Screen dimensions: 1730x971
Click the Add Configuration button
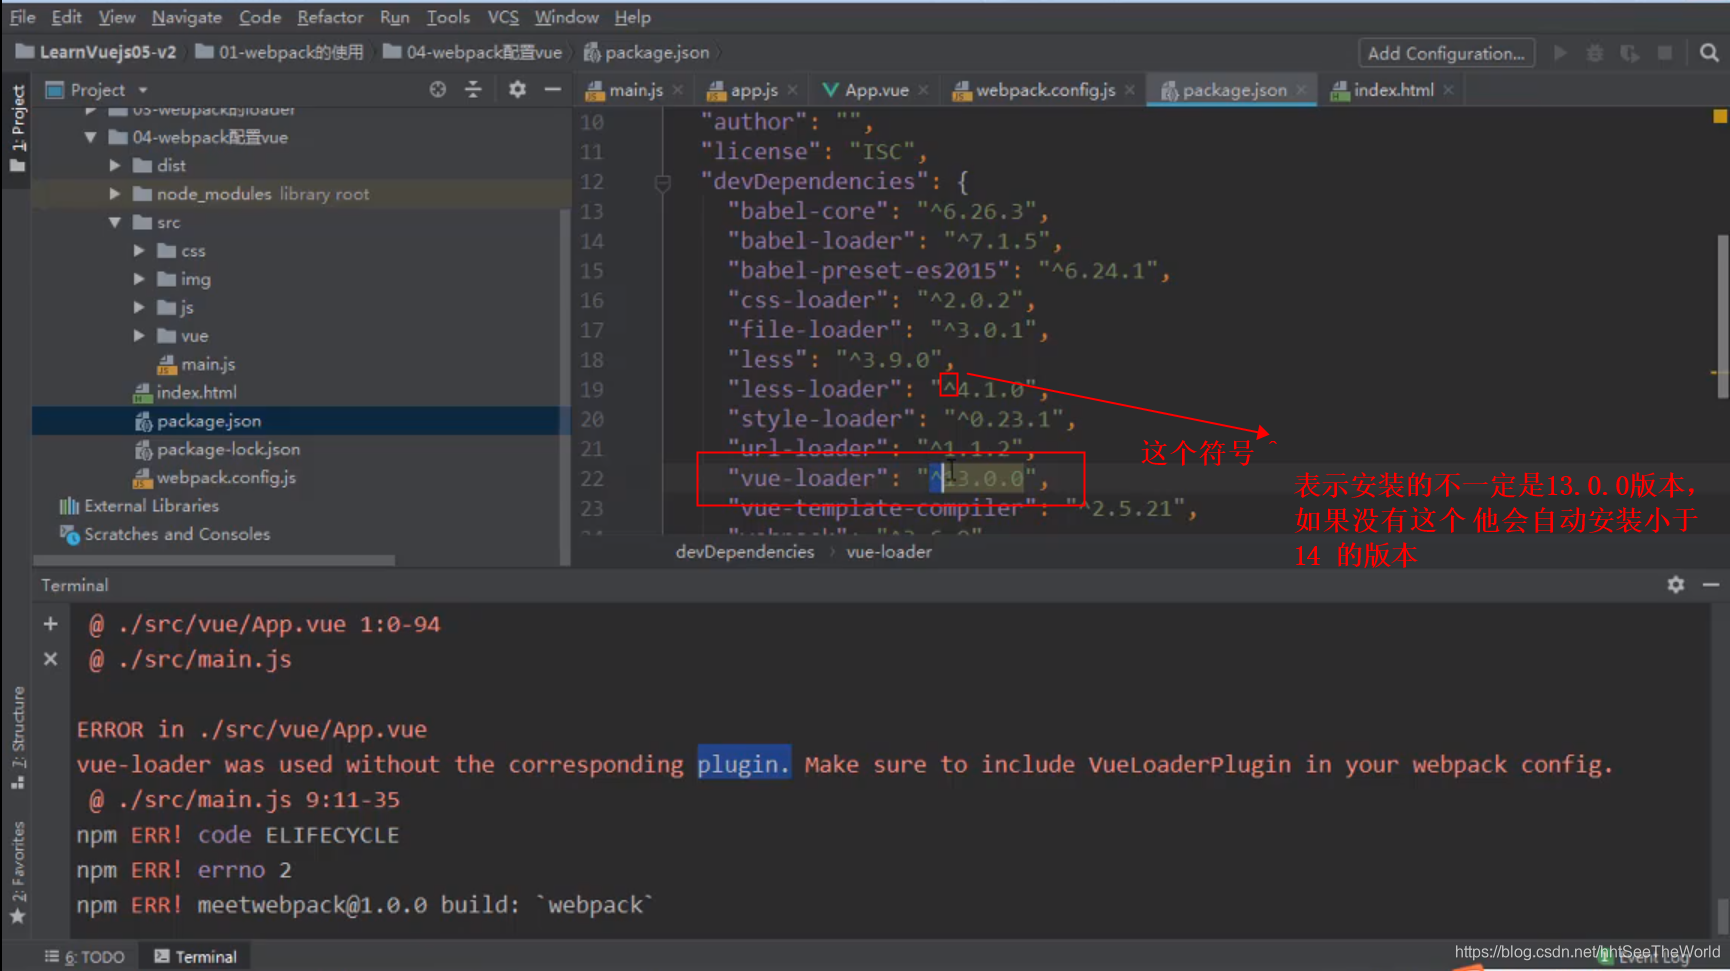point(1445,53)
